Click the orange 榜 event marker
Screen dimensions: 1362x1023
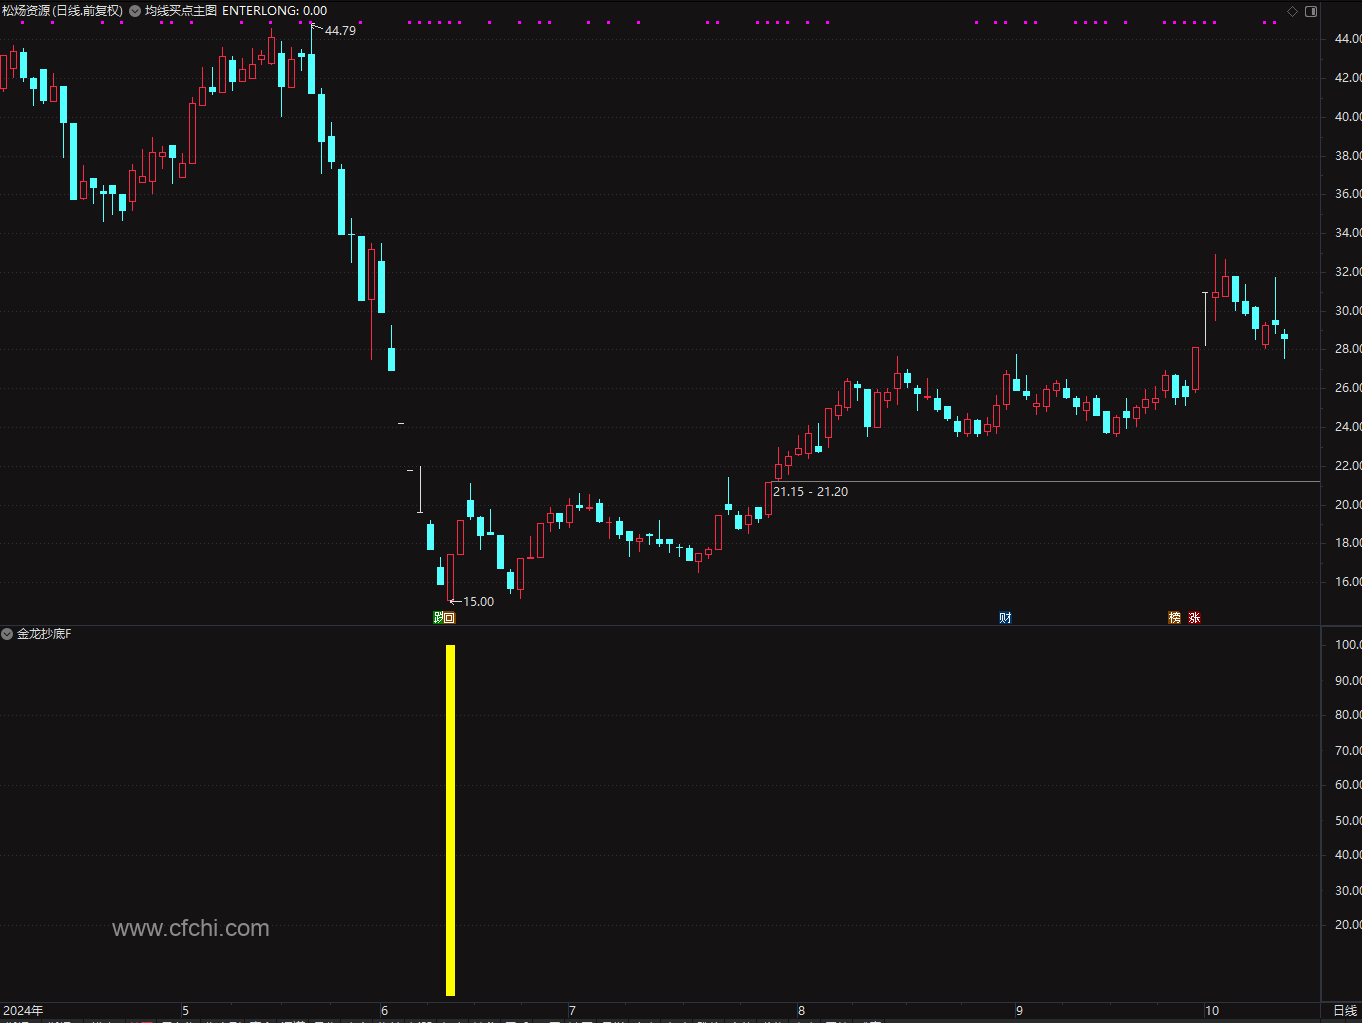pyautogui.click(x=1175, y=618)
